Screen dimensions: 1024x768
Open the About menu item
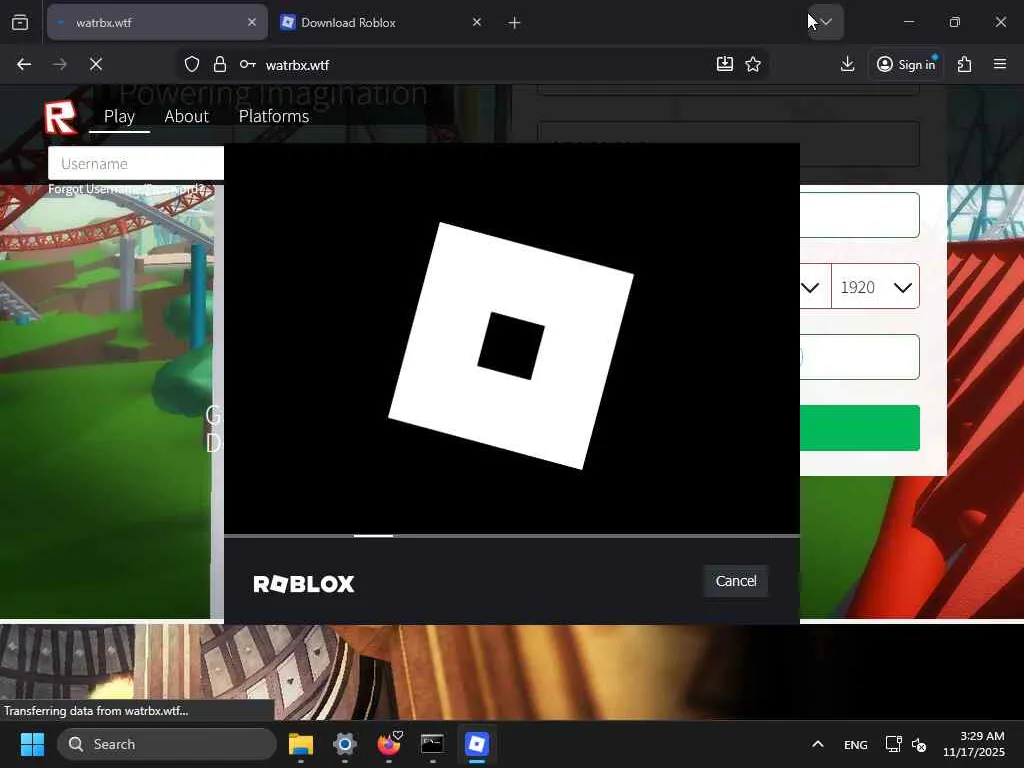click(x=187, y=116)
